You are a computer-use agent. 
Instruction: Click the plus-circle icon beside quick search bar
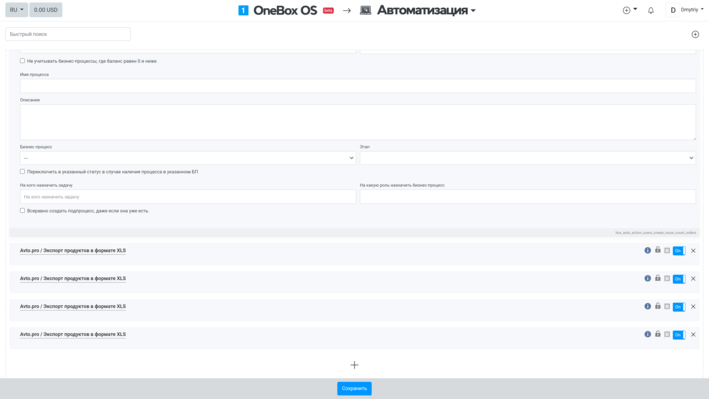click(x=695, y=34)
